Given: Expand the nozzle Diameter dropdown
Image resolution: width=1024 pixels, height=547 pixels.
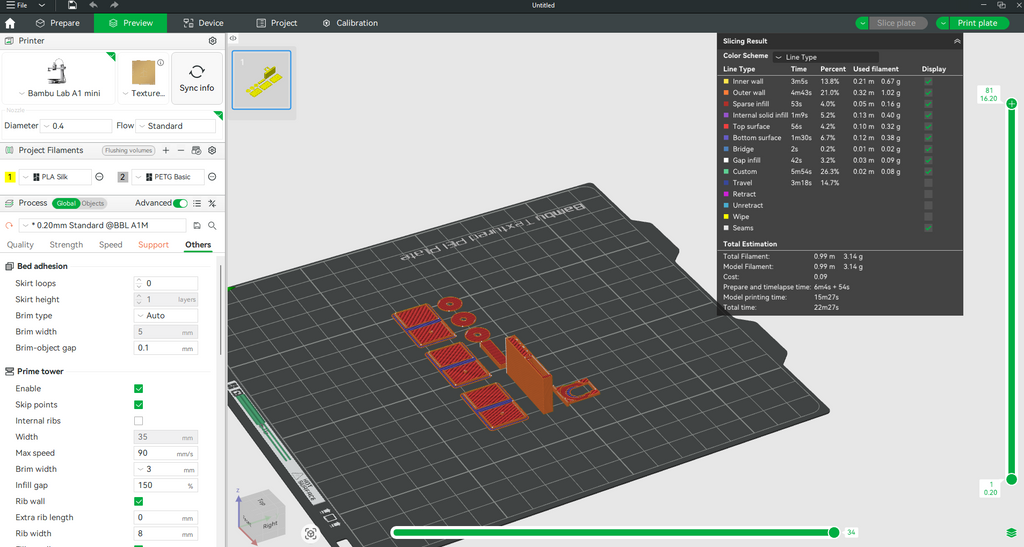Looking at the screenshot, I should 77,126.
